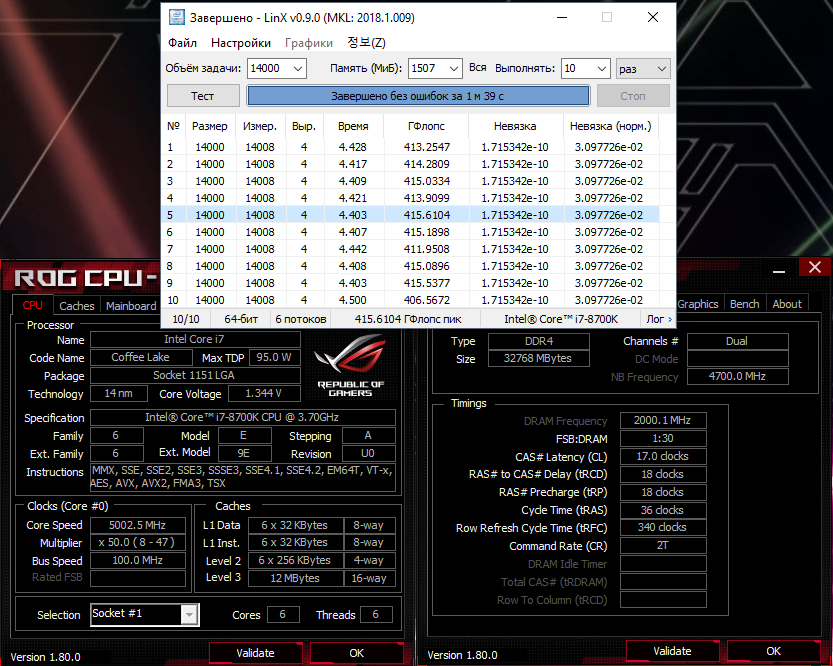Image resolution: width=833 pixels, height=666 pixels.
Task: Open the Файл menu in LinX
Action: tap(182, 43)
